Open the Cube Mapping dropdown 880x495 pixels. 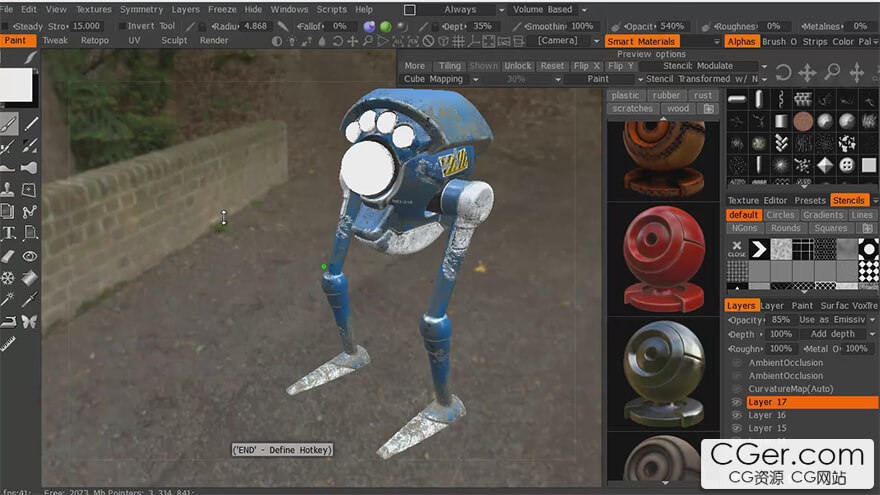(x=441, y=79)
